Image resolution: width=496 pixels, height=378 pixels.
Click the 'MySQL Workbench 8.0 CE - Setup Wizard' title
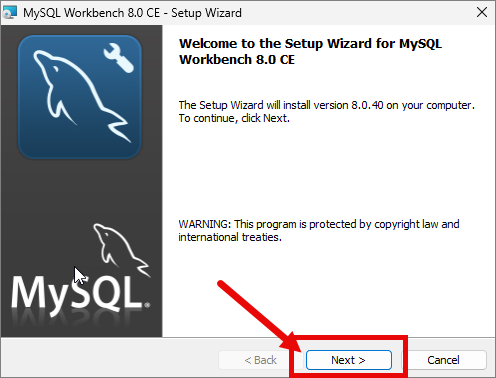click(132, 13)
